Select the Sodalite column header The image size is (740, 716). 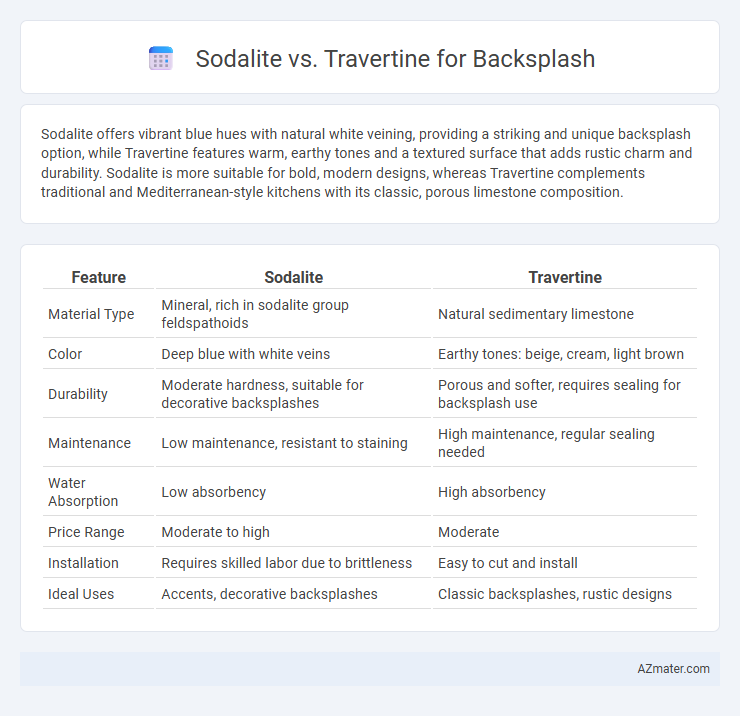[294, 277]
